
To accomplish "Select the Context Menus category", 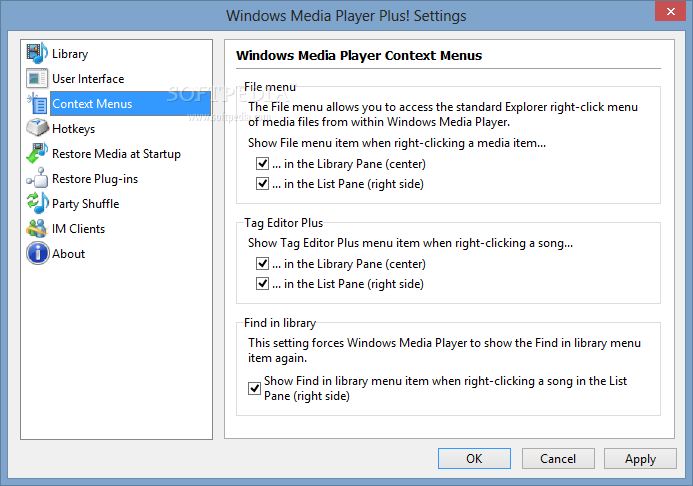I will pos(130,104).
